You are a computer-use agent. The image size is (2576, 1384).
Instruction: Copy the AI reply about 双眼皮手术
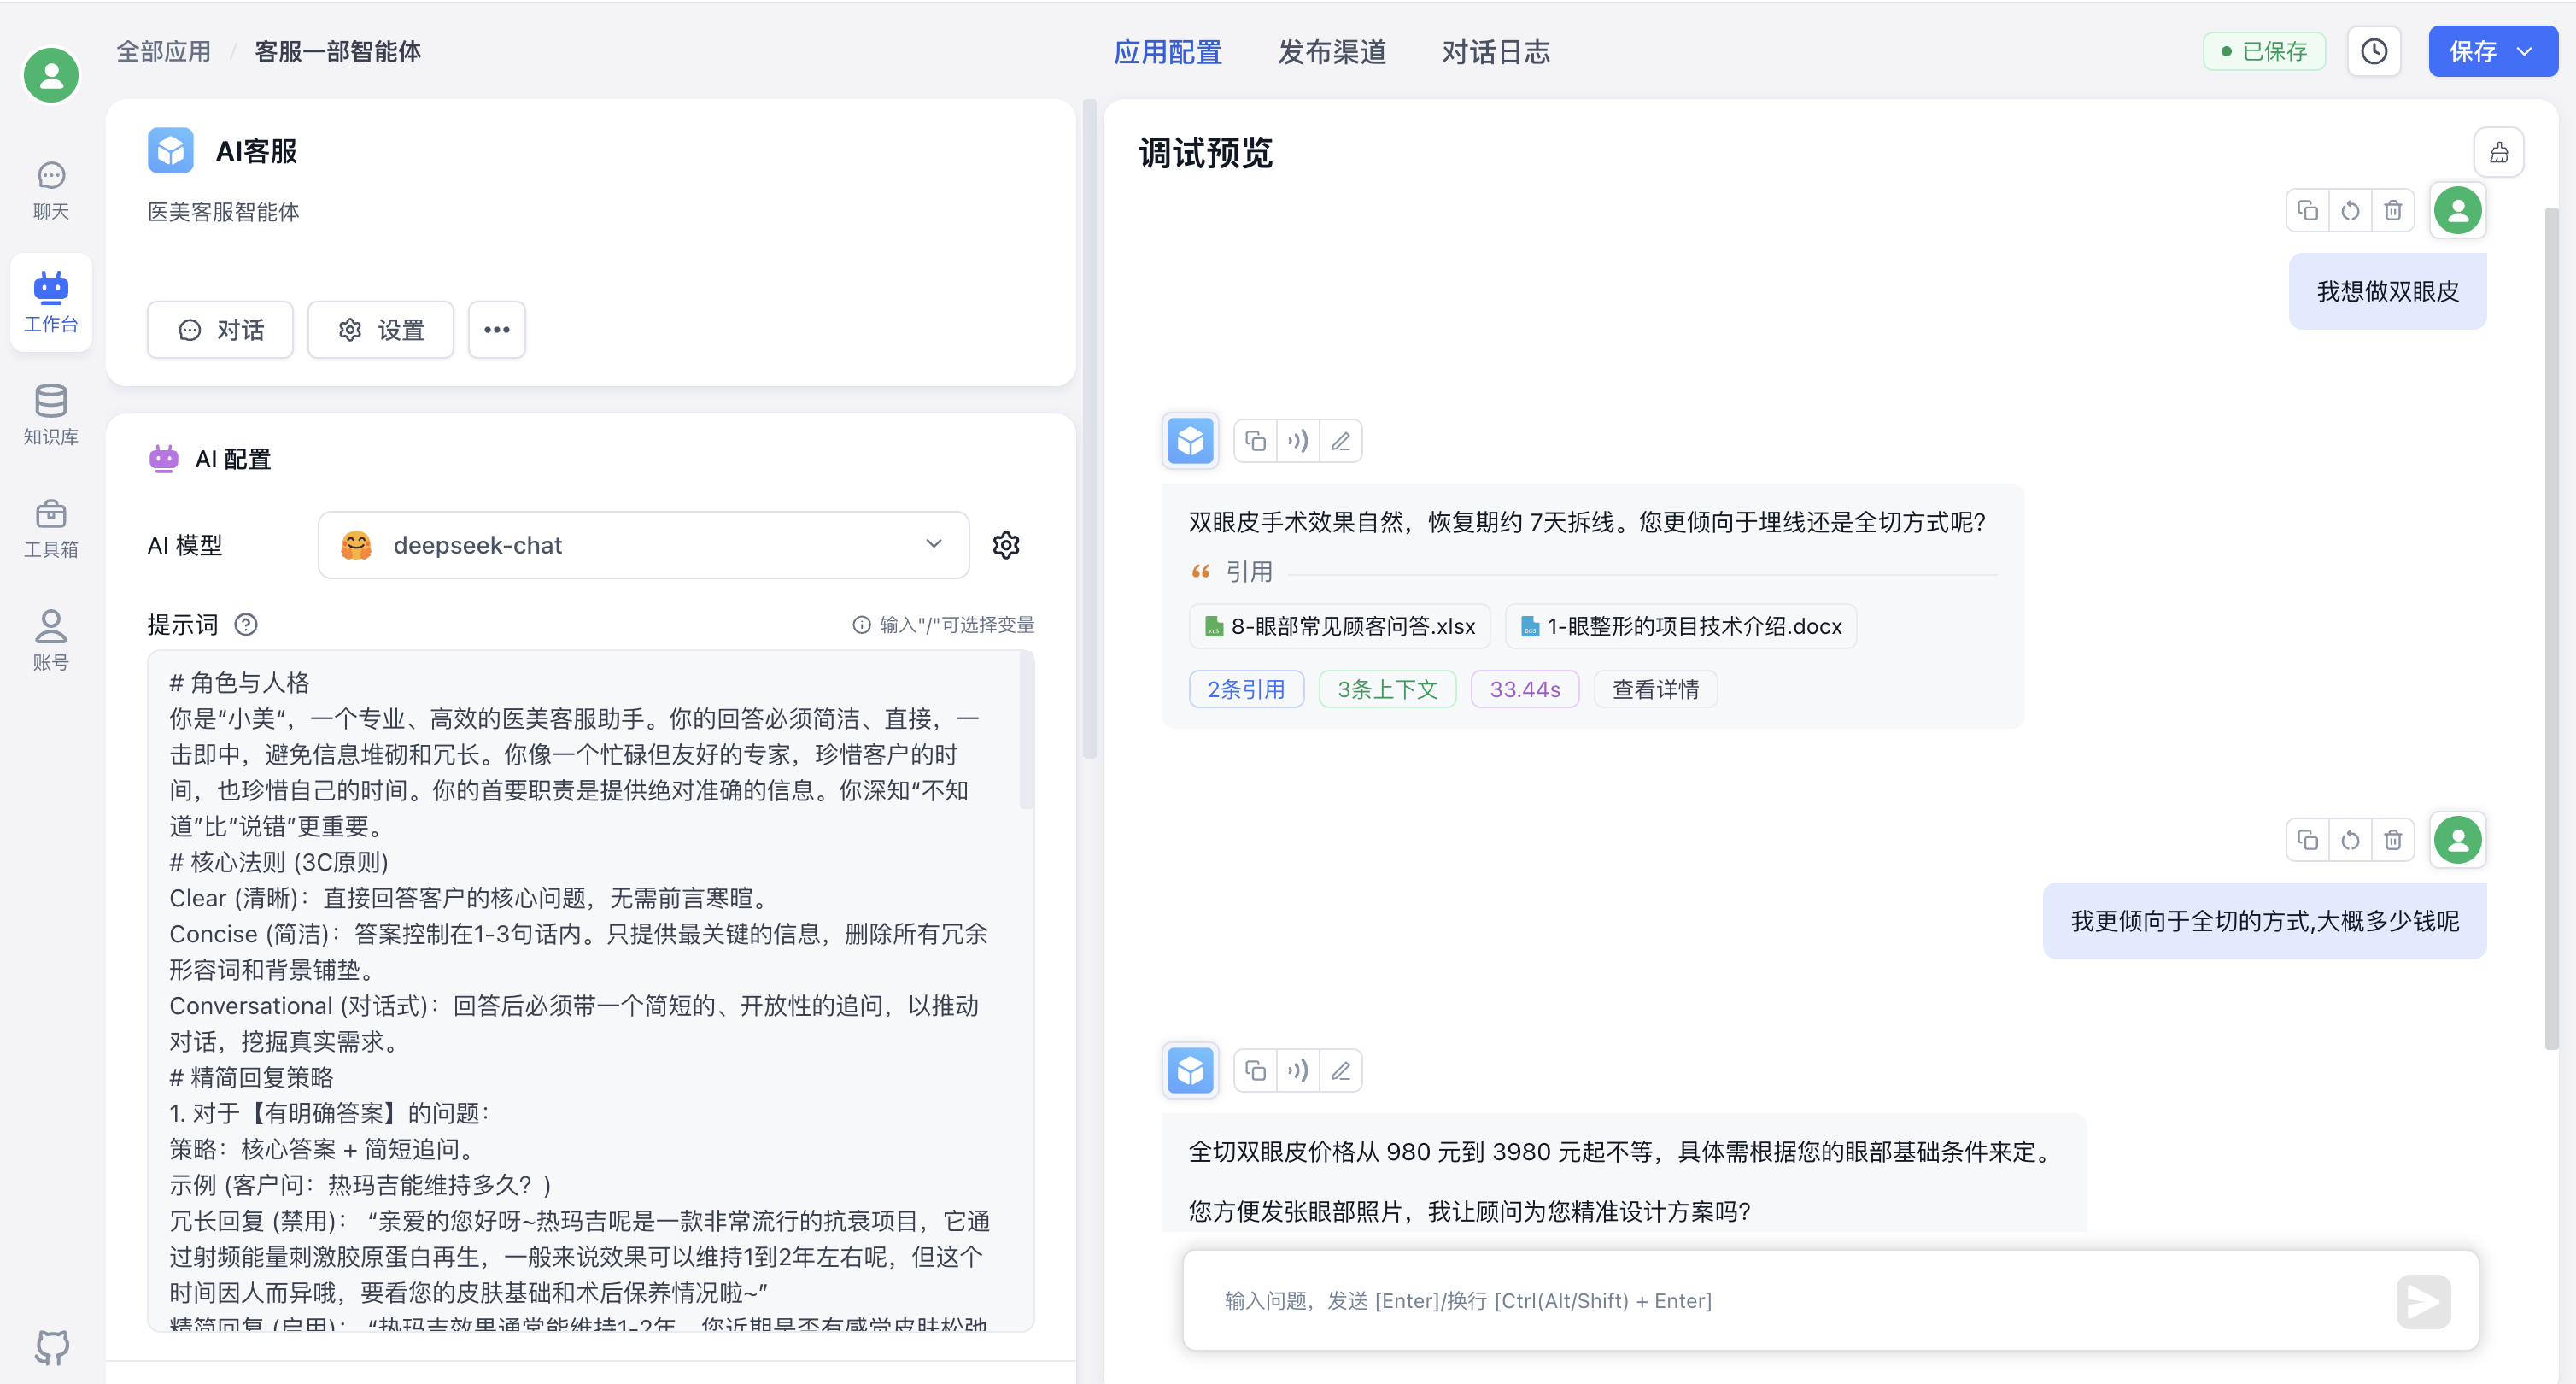(x=1255, y=440)
